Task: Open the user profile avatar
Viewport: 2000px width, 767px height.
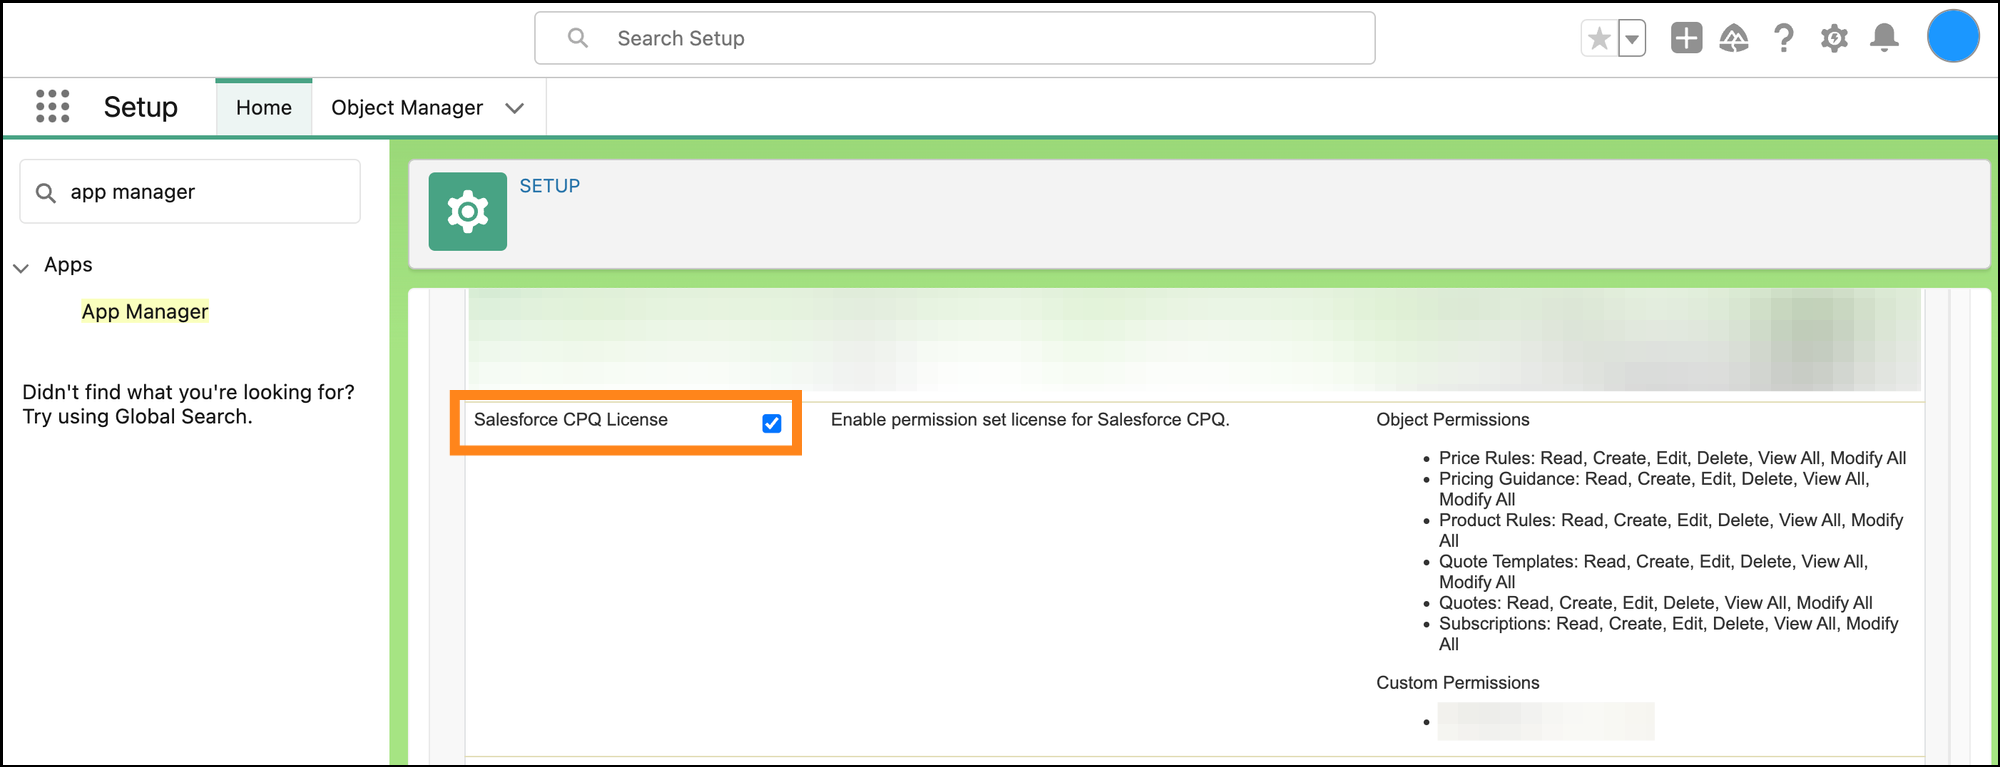Action: pyautogui.click(x=1953, y=37)
